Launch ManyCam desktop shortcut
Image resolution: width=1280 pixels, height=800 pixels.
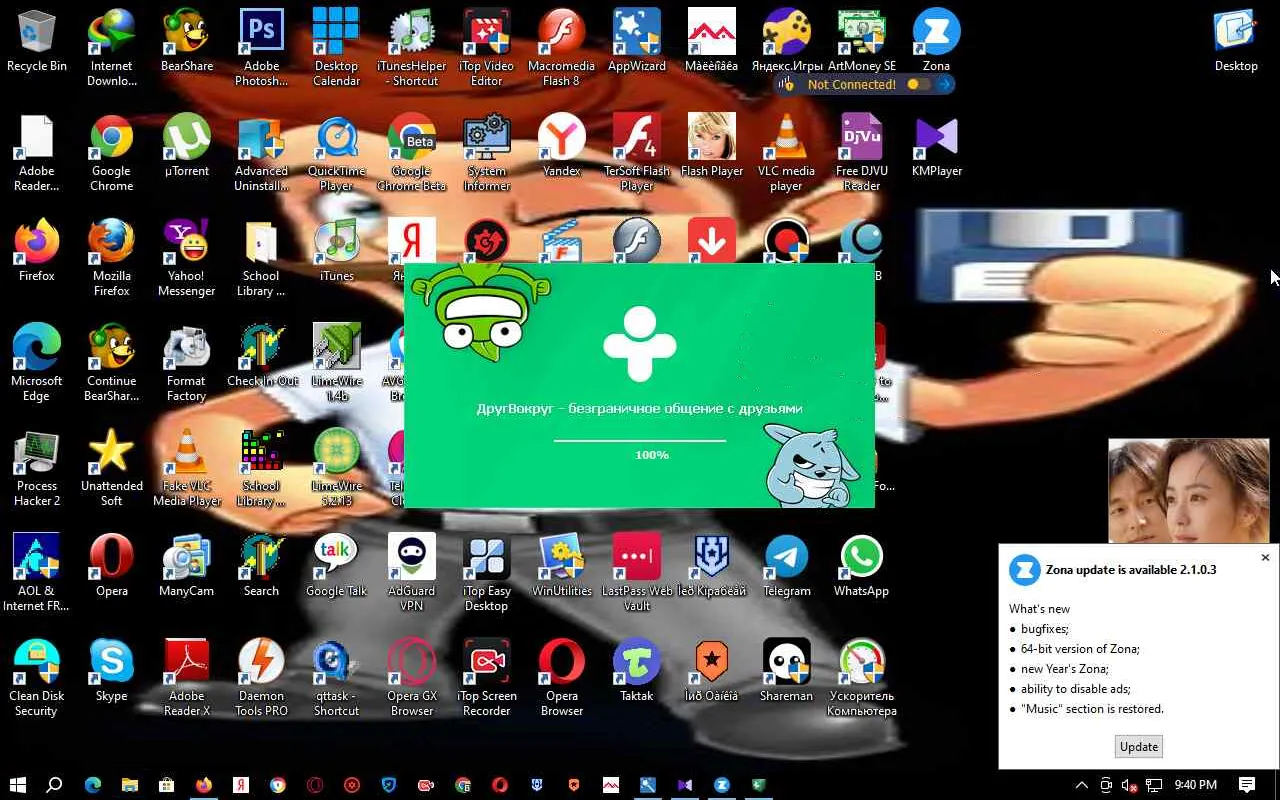coord(187,566)
